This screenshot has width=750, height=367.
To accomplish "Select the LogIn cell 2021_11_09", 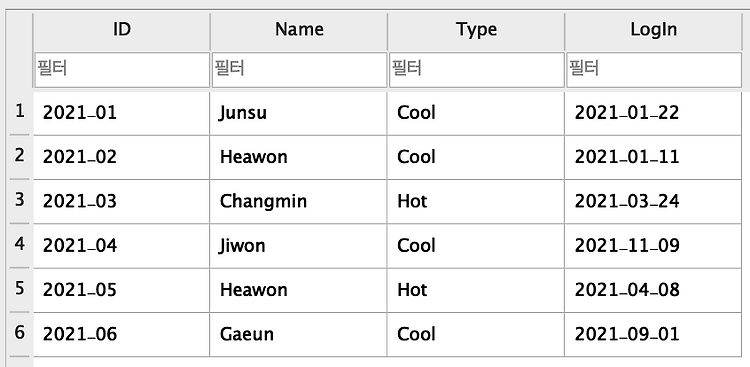I will click(x=653, y=246).
